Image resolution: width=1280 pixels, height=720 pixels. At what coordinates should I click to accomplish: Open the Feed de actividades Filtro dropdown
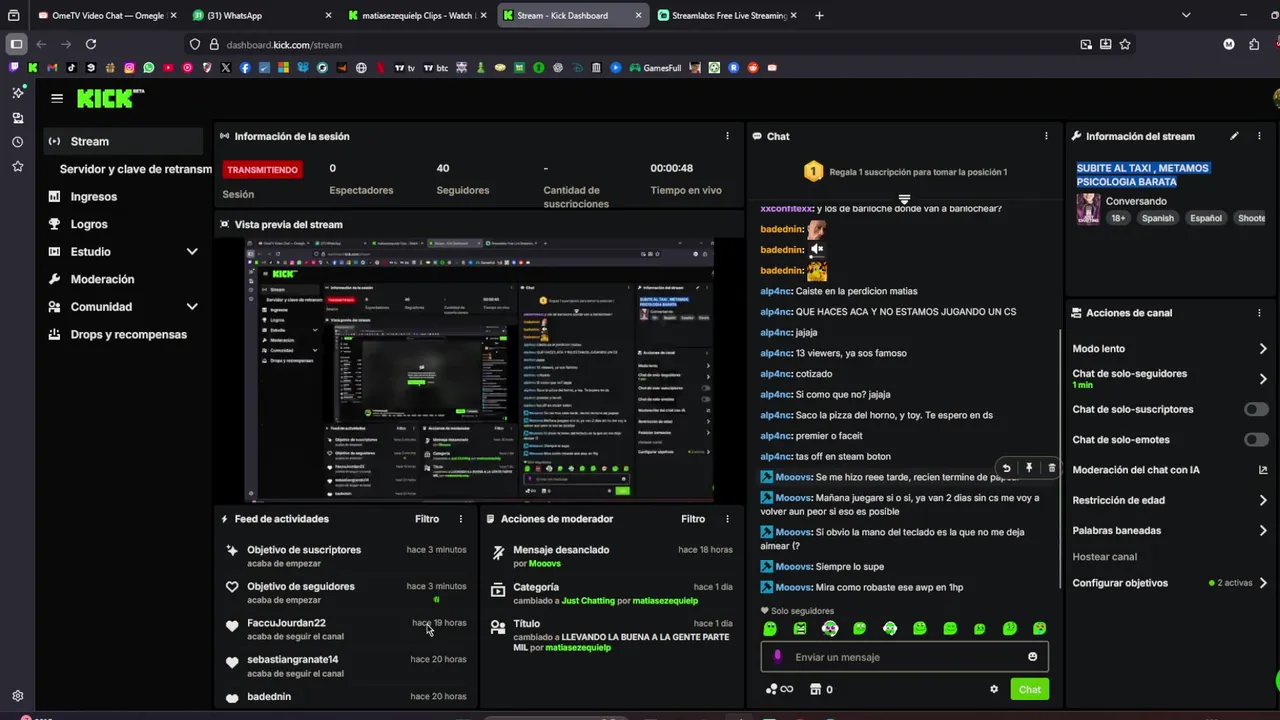click(427, 519)
